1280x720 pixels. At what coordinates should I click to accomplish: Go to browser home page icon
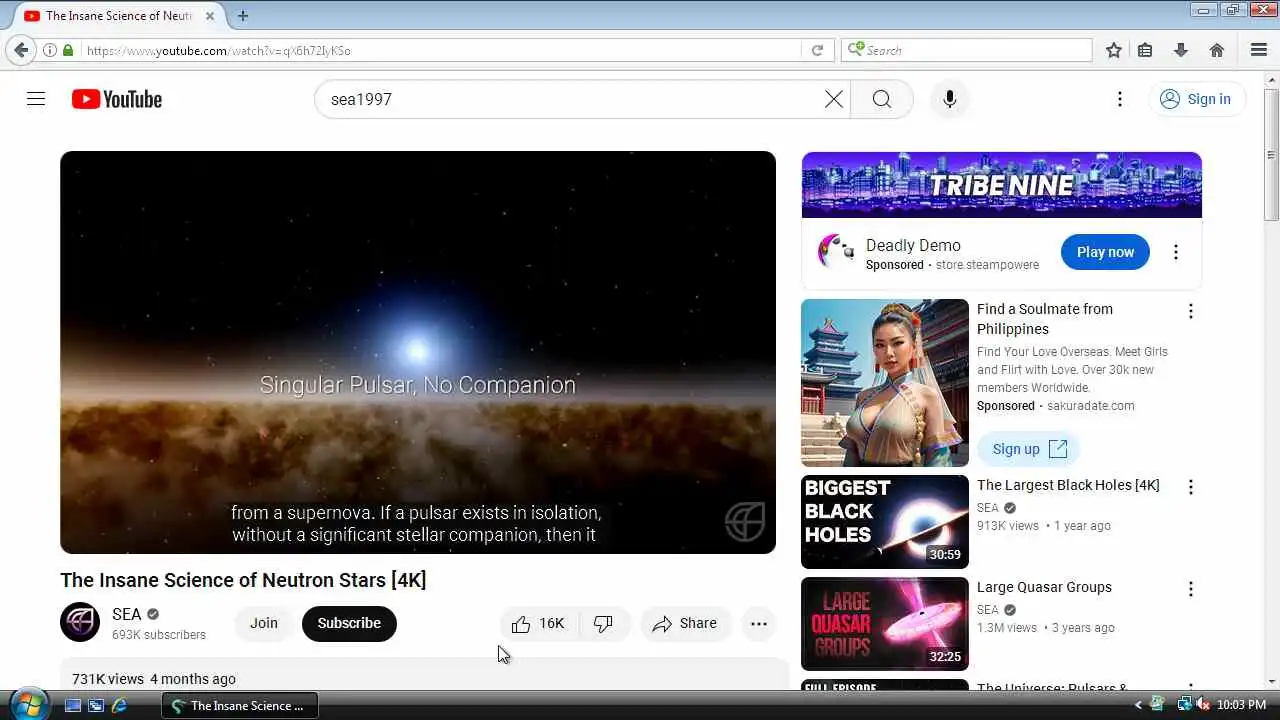click(1217, 50)
